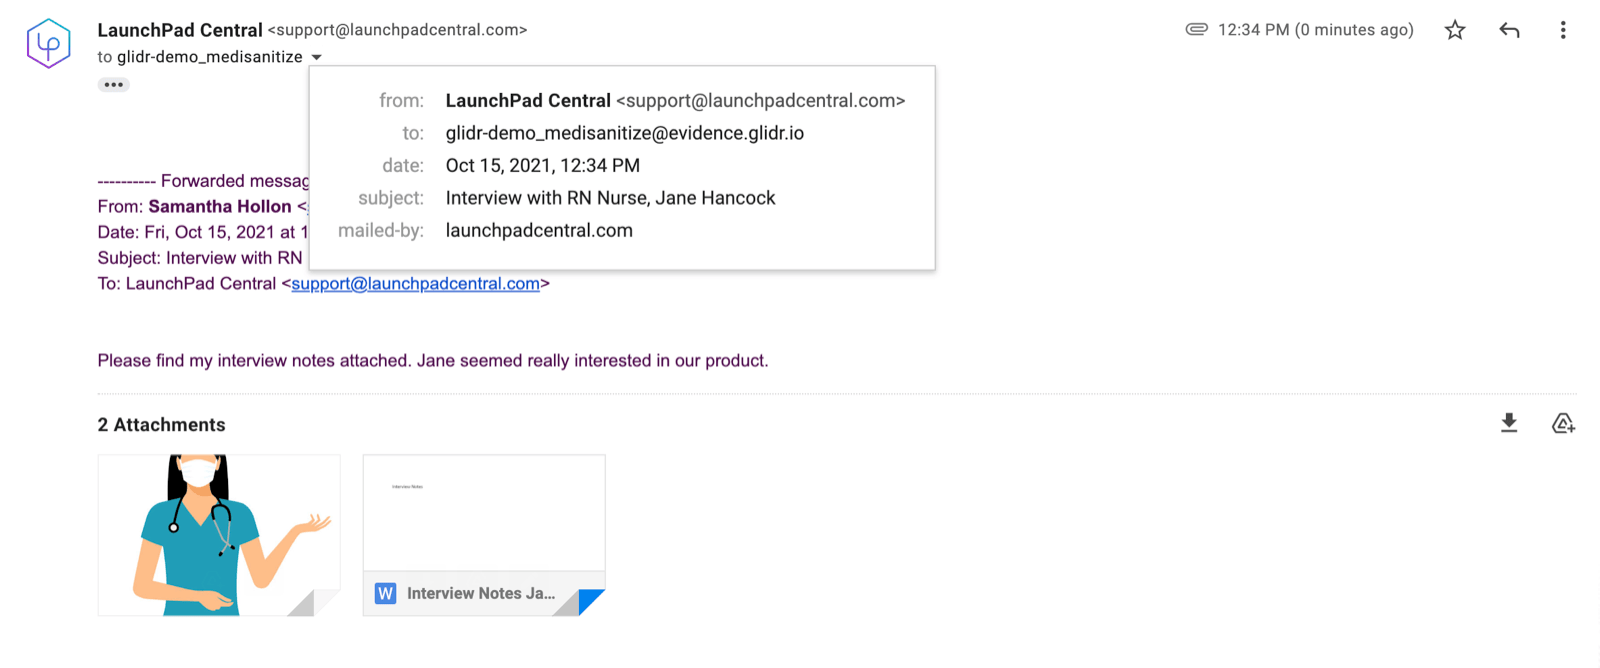Click the paperclip attachment indicator
The image size is (1600, 668).
coord(1196,29)
